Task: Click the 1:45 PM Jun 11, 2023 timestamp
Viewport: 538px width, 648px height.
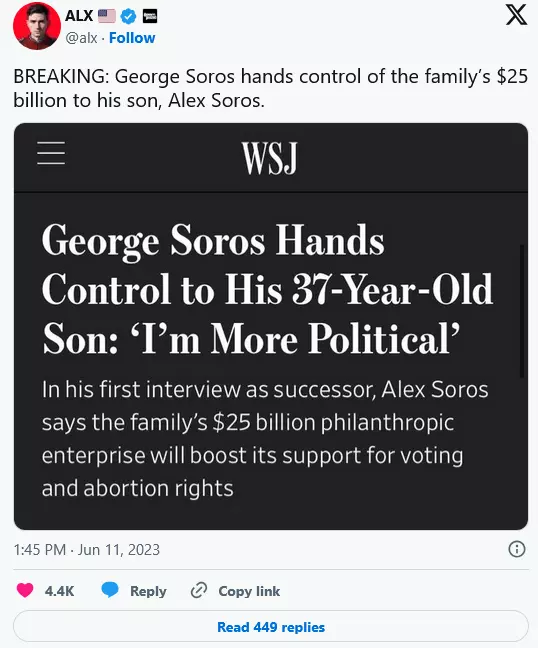Action: click(87, 550)
